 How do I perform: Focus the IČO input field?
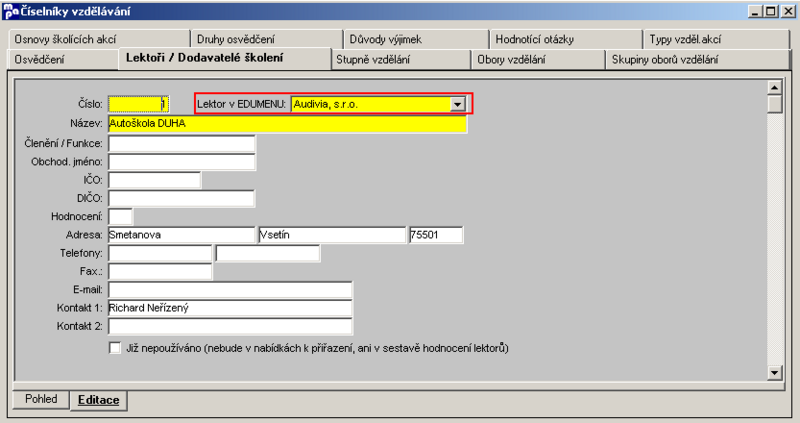[x=155, y=180]
